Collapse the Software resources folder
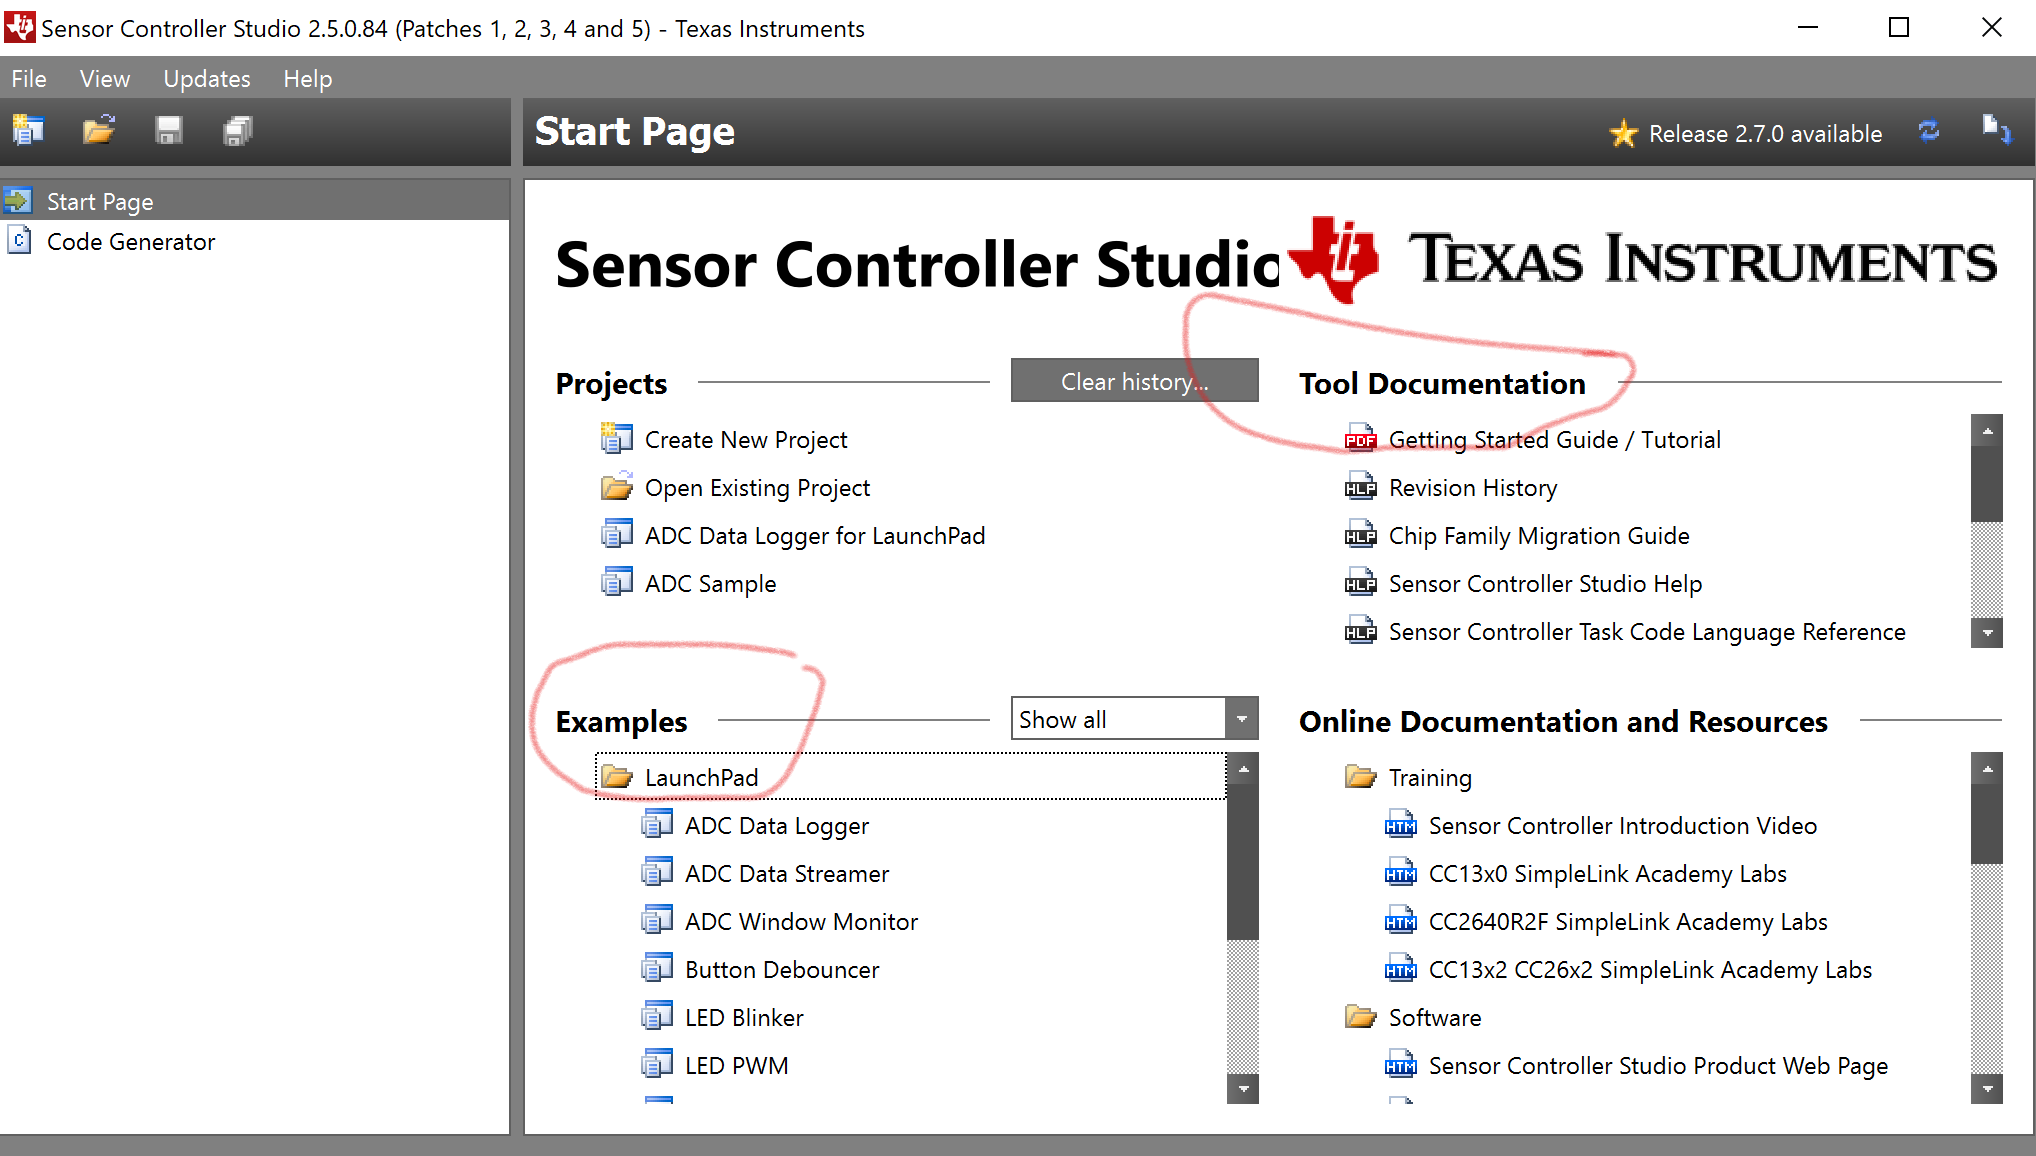 [x=1360, y=1018]
